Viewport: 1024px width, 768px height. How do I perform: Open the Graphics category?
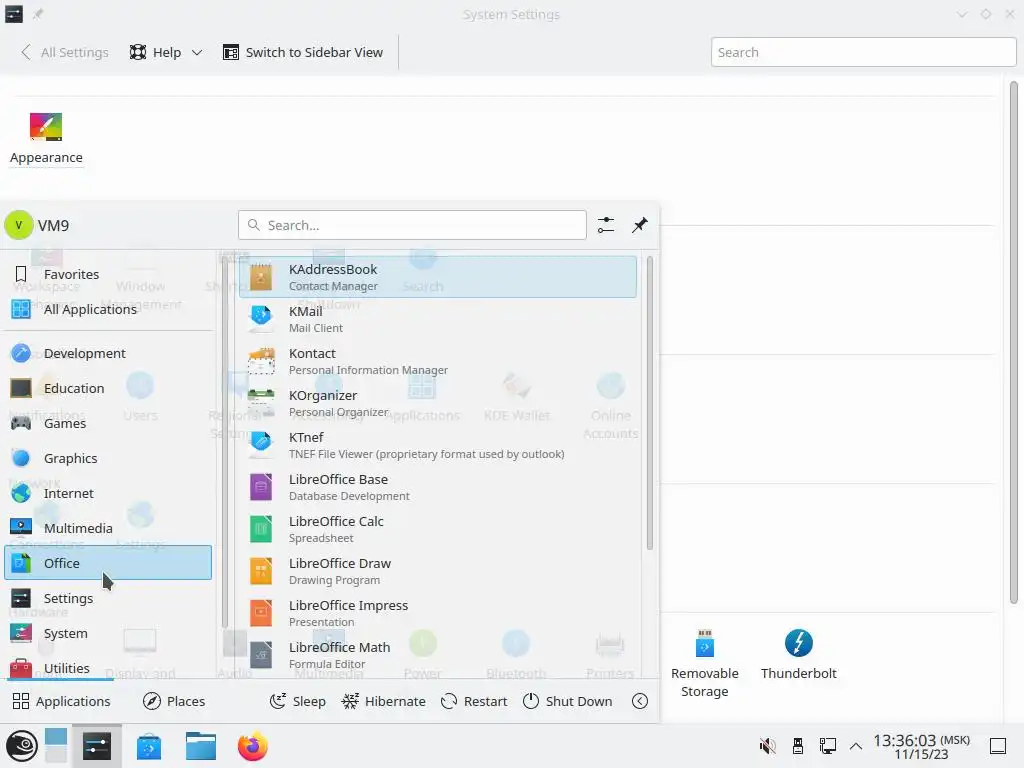click(108, 458)
